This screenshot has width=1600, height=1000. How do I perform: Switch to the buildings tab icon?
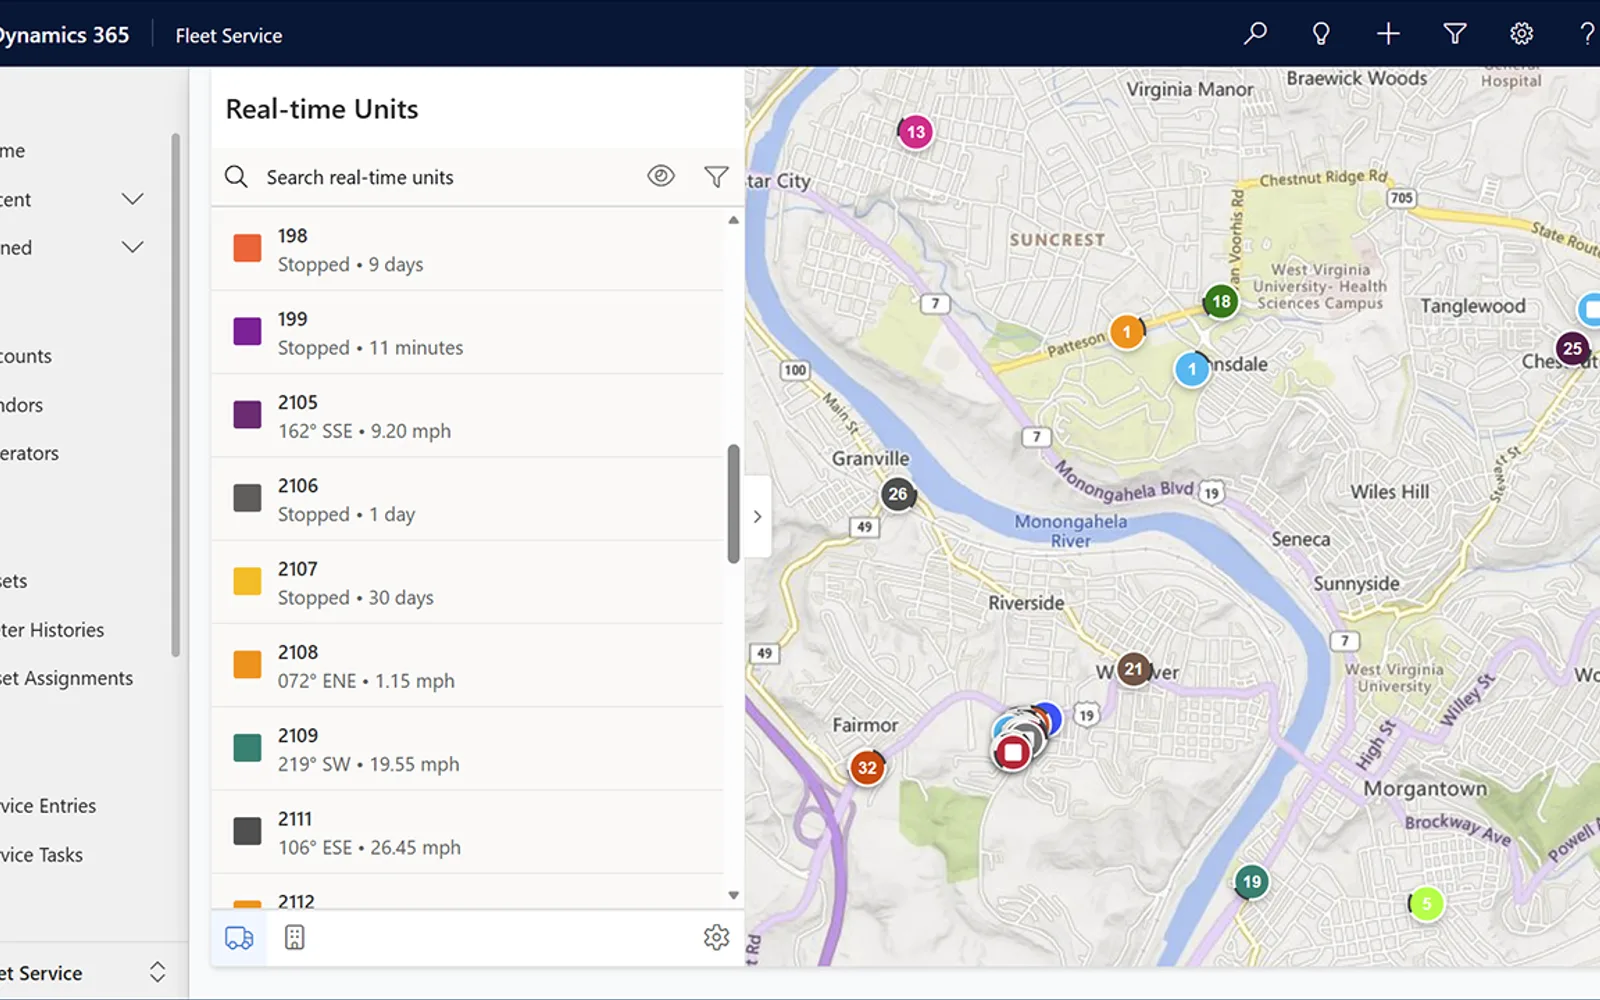294,937
